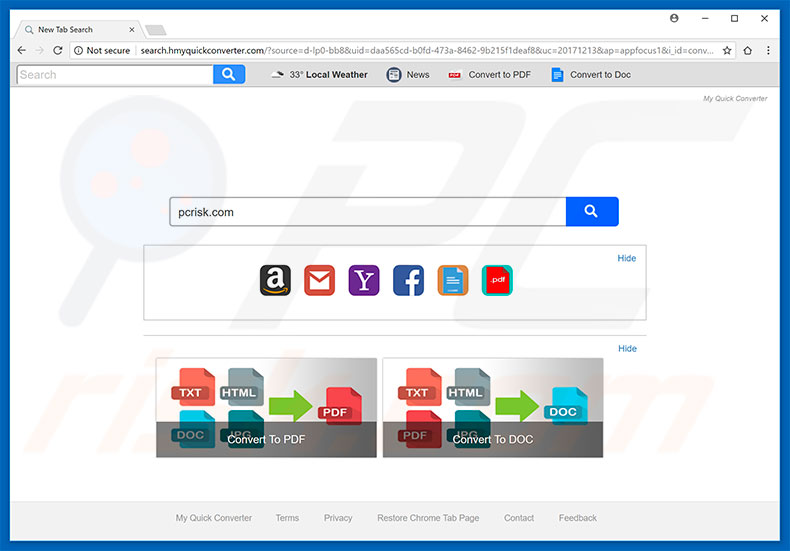Click the toolbar search magnifier button

coord(229,74)
